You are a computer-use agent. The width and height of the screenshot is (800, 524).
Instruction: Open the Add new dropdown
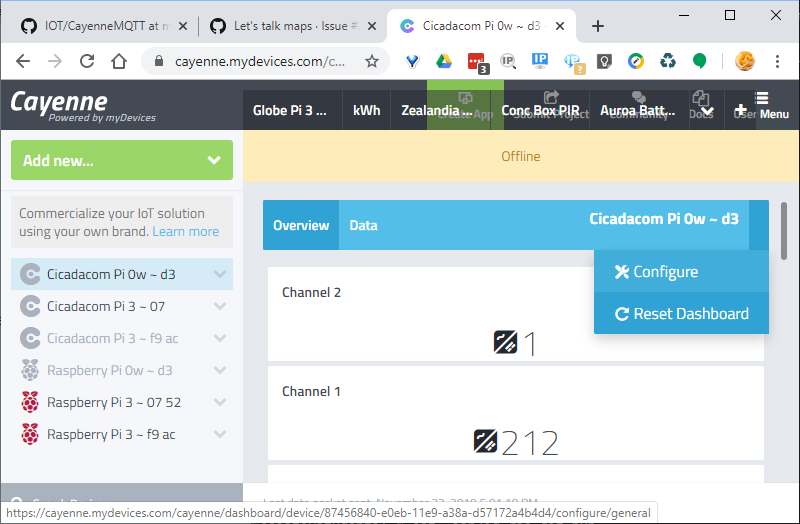[122, 160]
